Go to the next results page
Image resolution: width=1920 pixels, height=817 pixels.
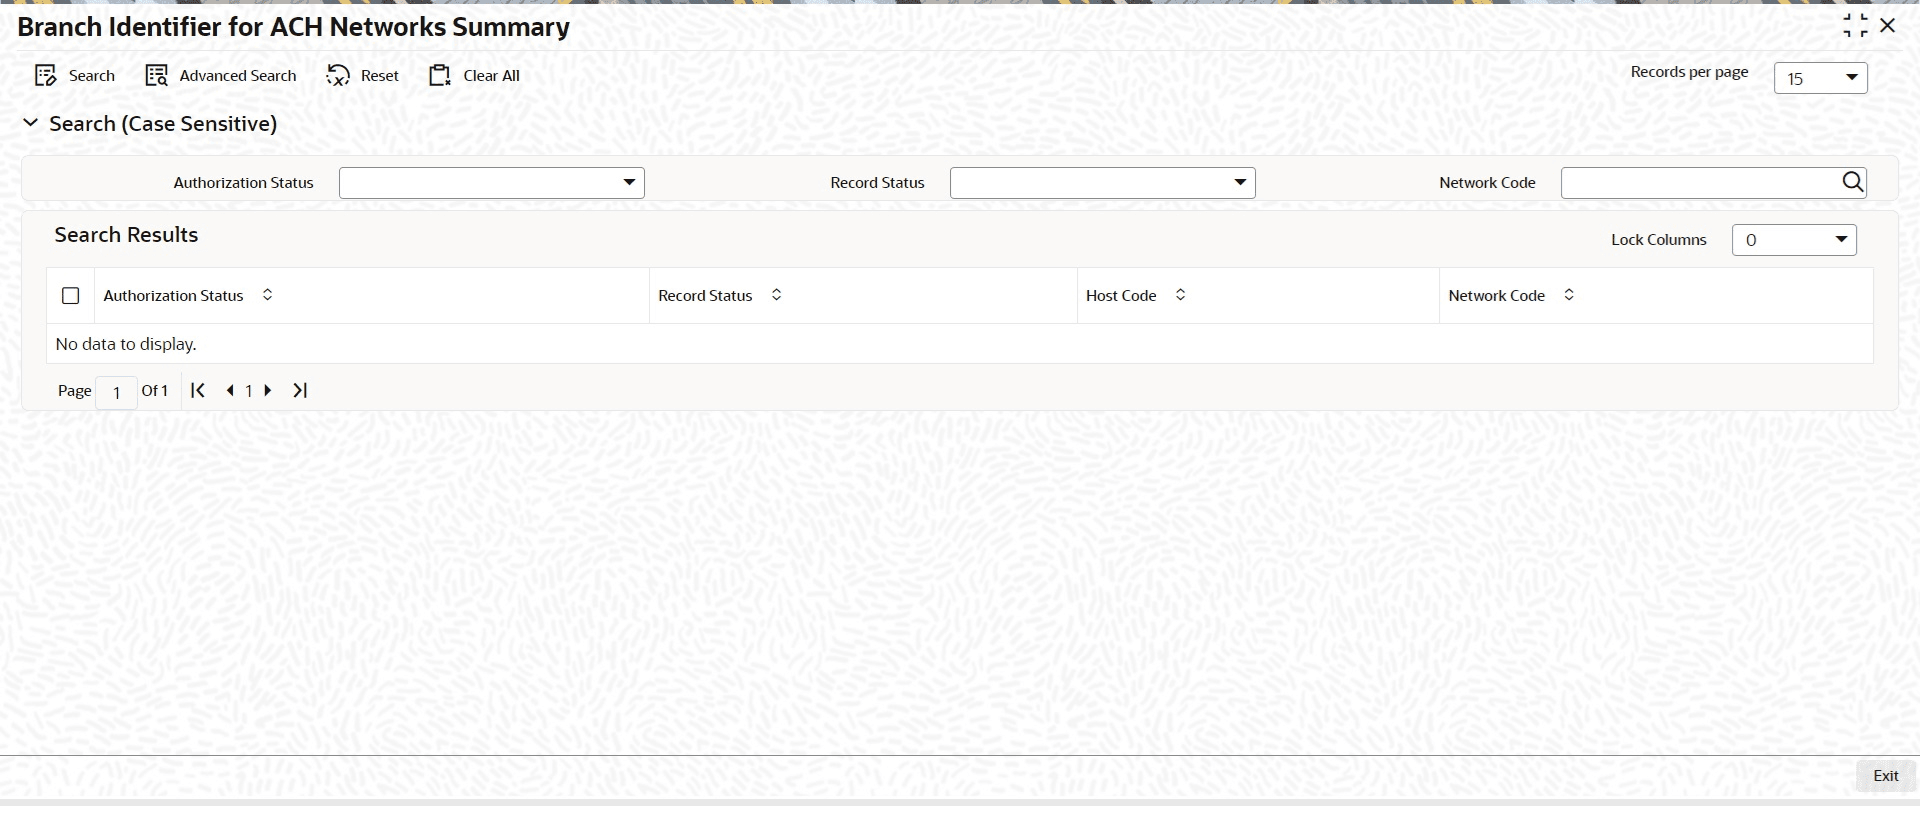(x=268, y=391)
